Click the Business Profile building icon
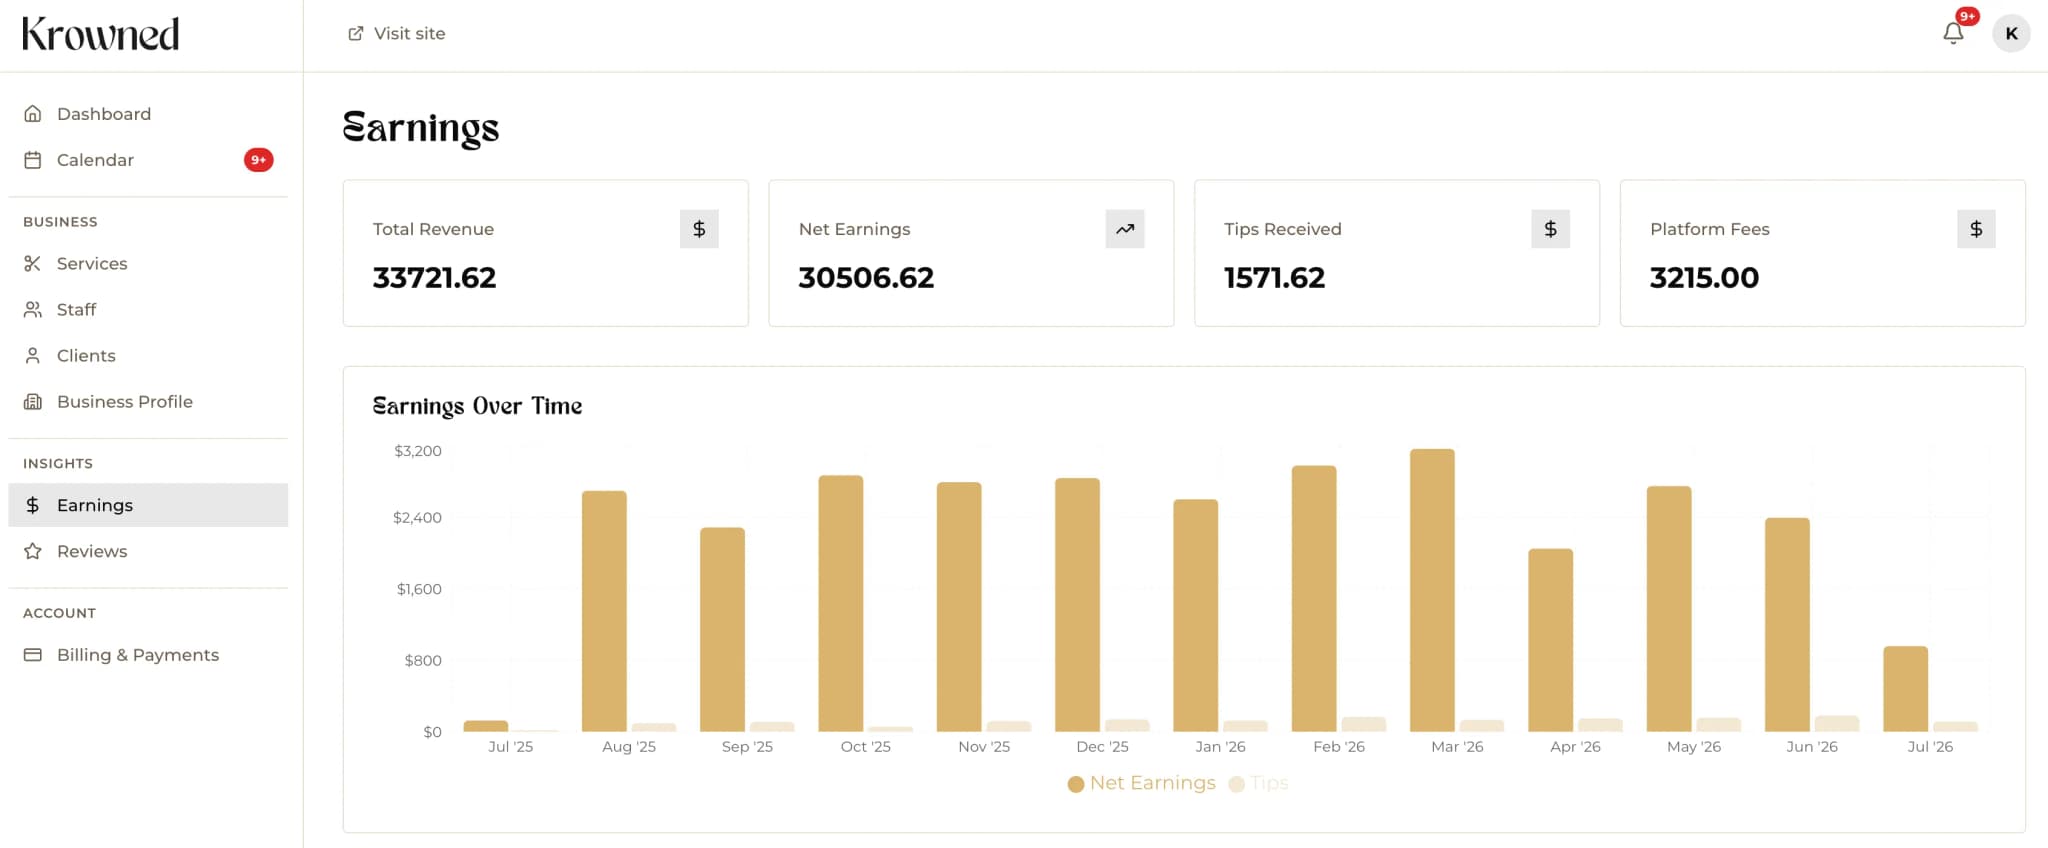Viewport: 2048px width, 848px height. [33, 402]
